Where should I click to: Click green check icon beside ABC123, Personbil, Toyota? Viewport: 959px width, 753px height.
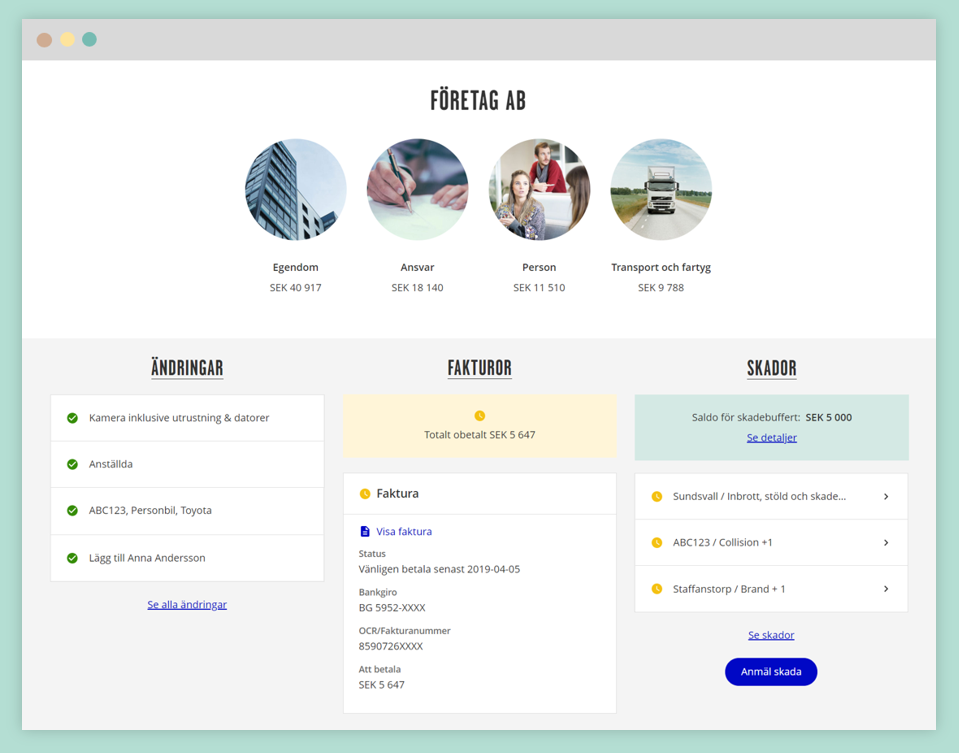click(x=72, y=510)
